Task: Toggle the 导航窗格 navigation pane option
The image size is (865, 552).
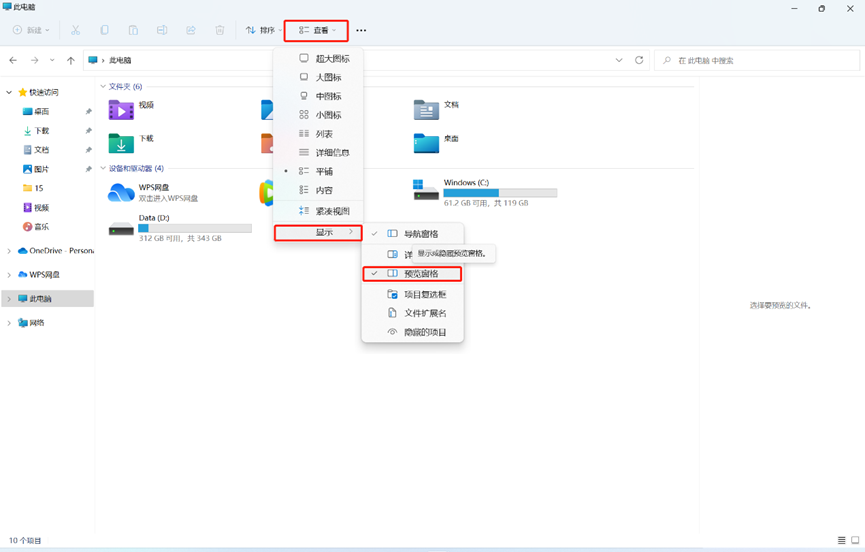Action: pyautogui.click(x=420, y=234)
